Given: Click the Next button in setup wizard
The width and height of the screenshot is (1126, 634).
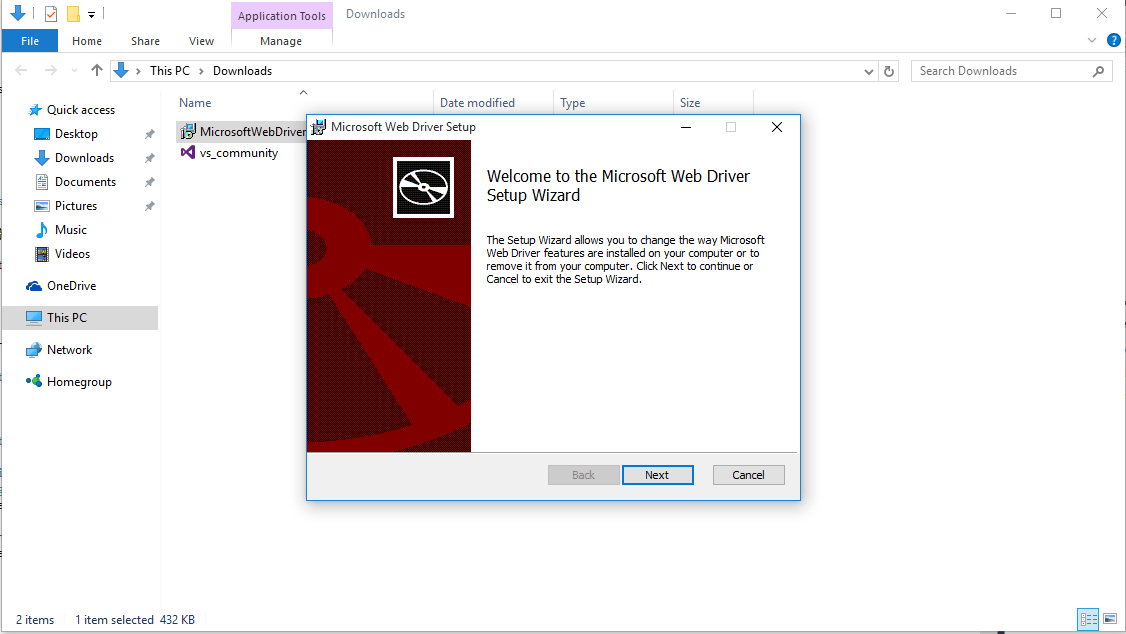Looking at the screenshot, I should (657, 475).
